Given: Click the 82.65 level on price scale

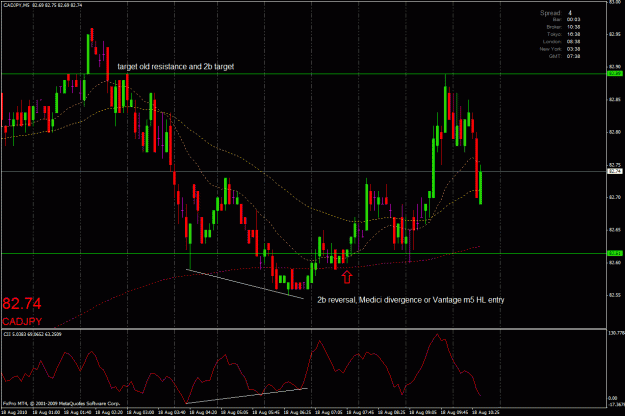Looking at the screenshot, I should (614, 230).
